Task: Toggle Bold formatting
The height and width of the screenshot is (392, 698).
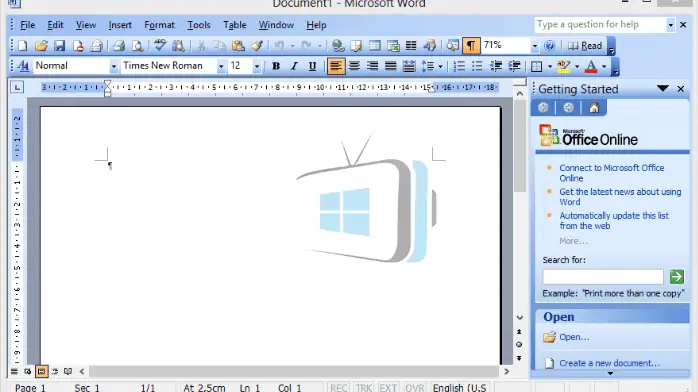Action: coord(276,66)
